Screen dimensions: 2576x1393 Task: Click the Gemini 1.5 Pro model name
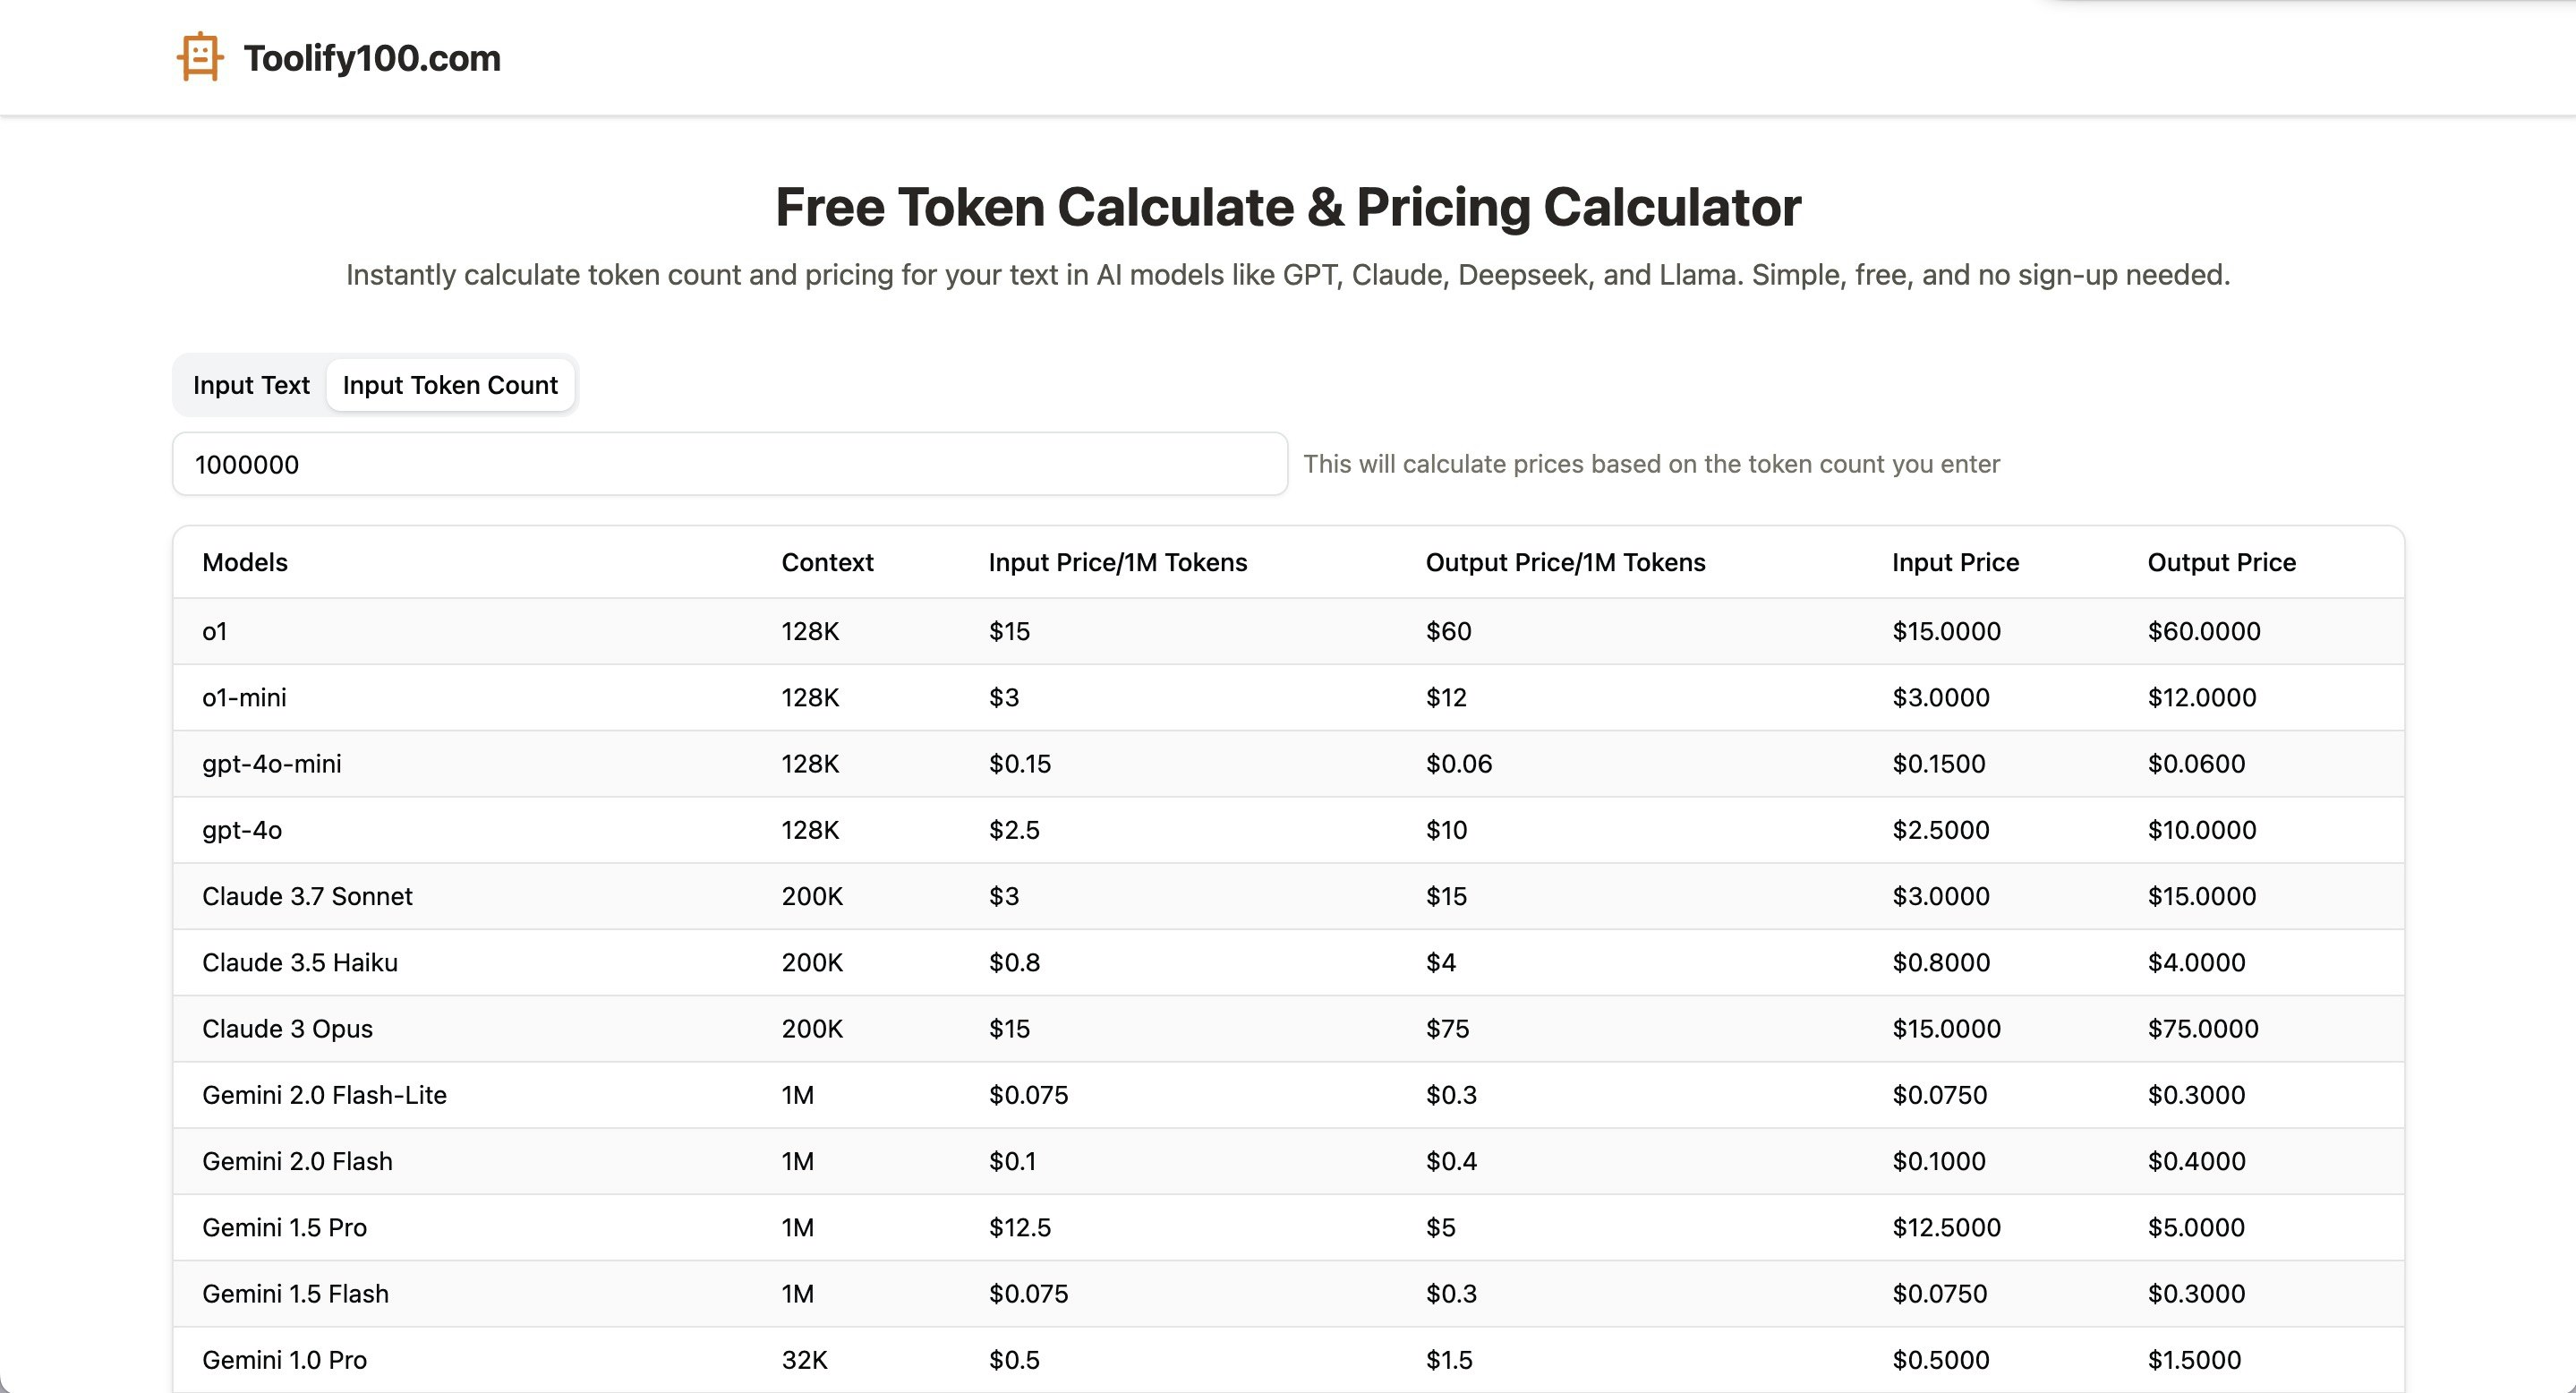284,1227
